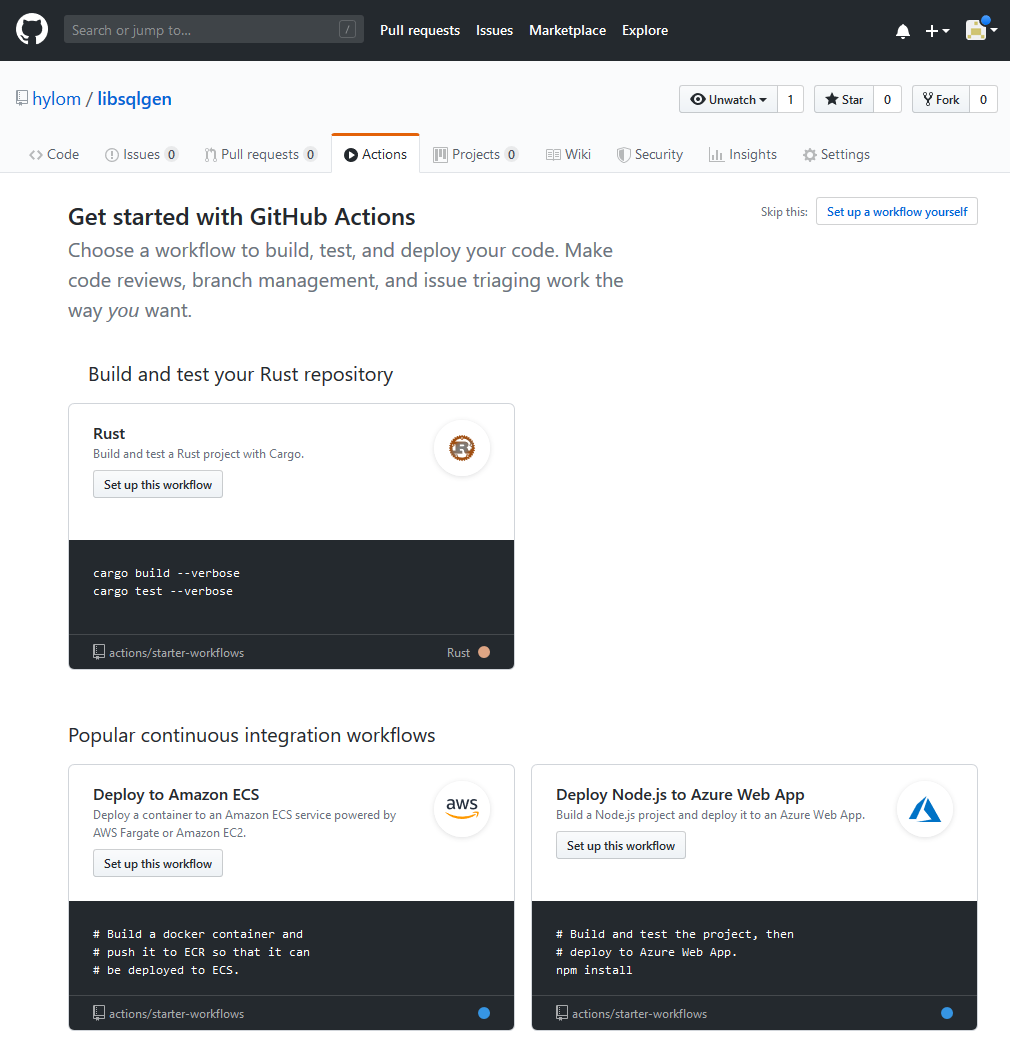Click the star count 0
Screen dimensions: 1010x1039
[x=887, y=99]
